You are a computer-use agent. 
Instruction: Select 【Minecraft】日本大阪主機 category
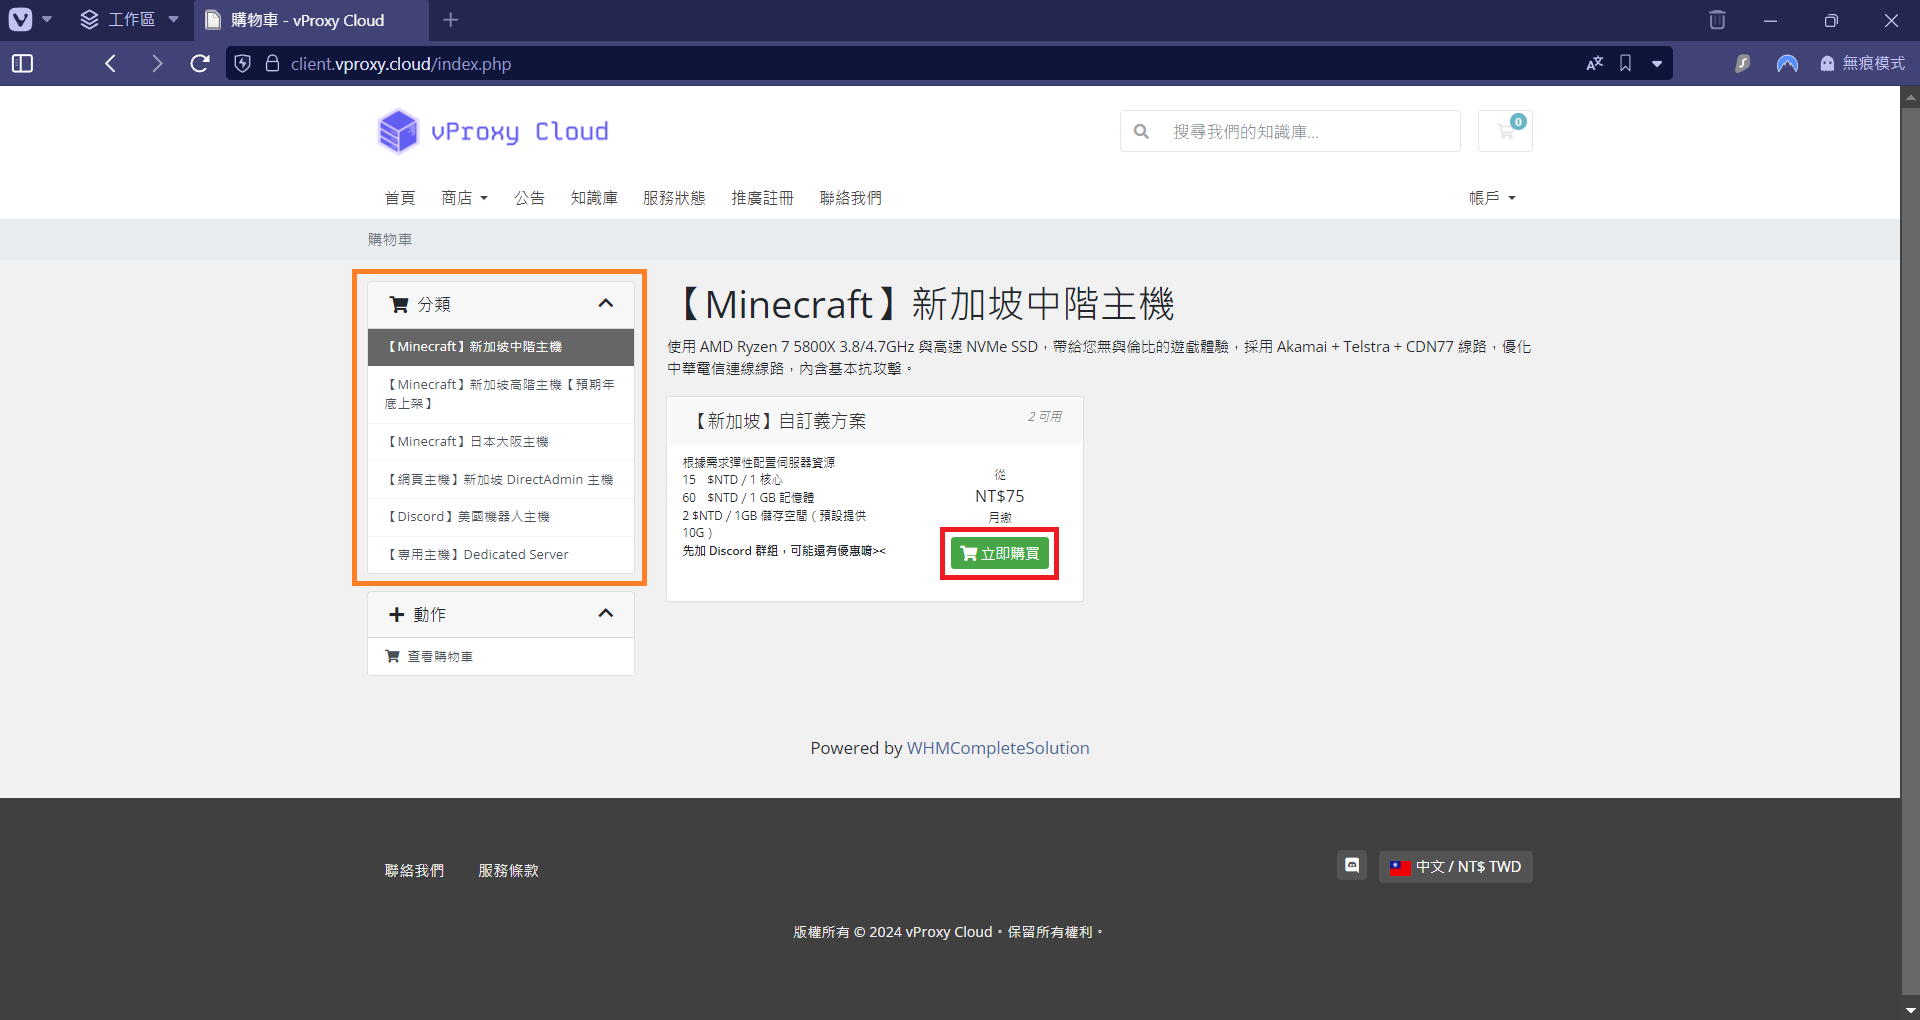tap(468, 442)
